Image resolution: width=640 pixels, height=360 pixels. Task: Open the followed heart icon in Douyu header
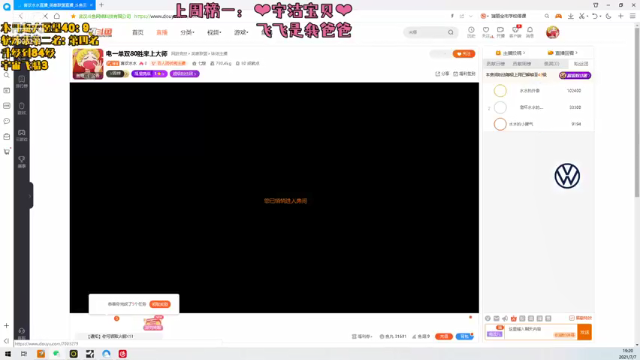(486, 31)
